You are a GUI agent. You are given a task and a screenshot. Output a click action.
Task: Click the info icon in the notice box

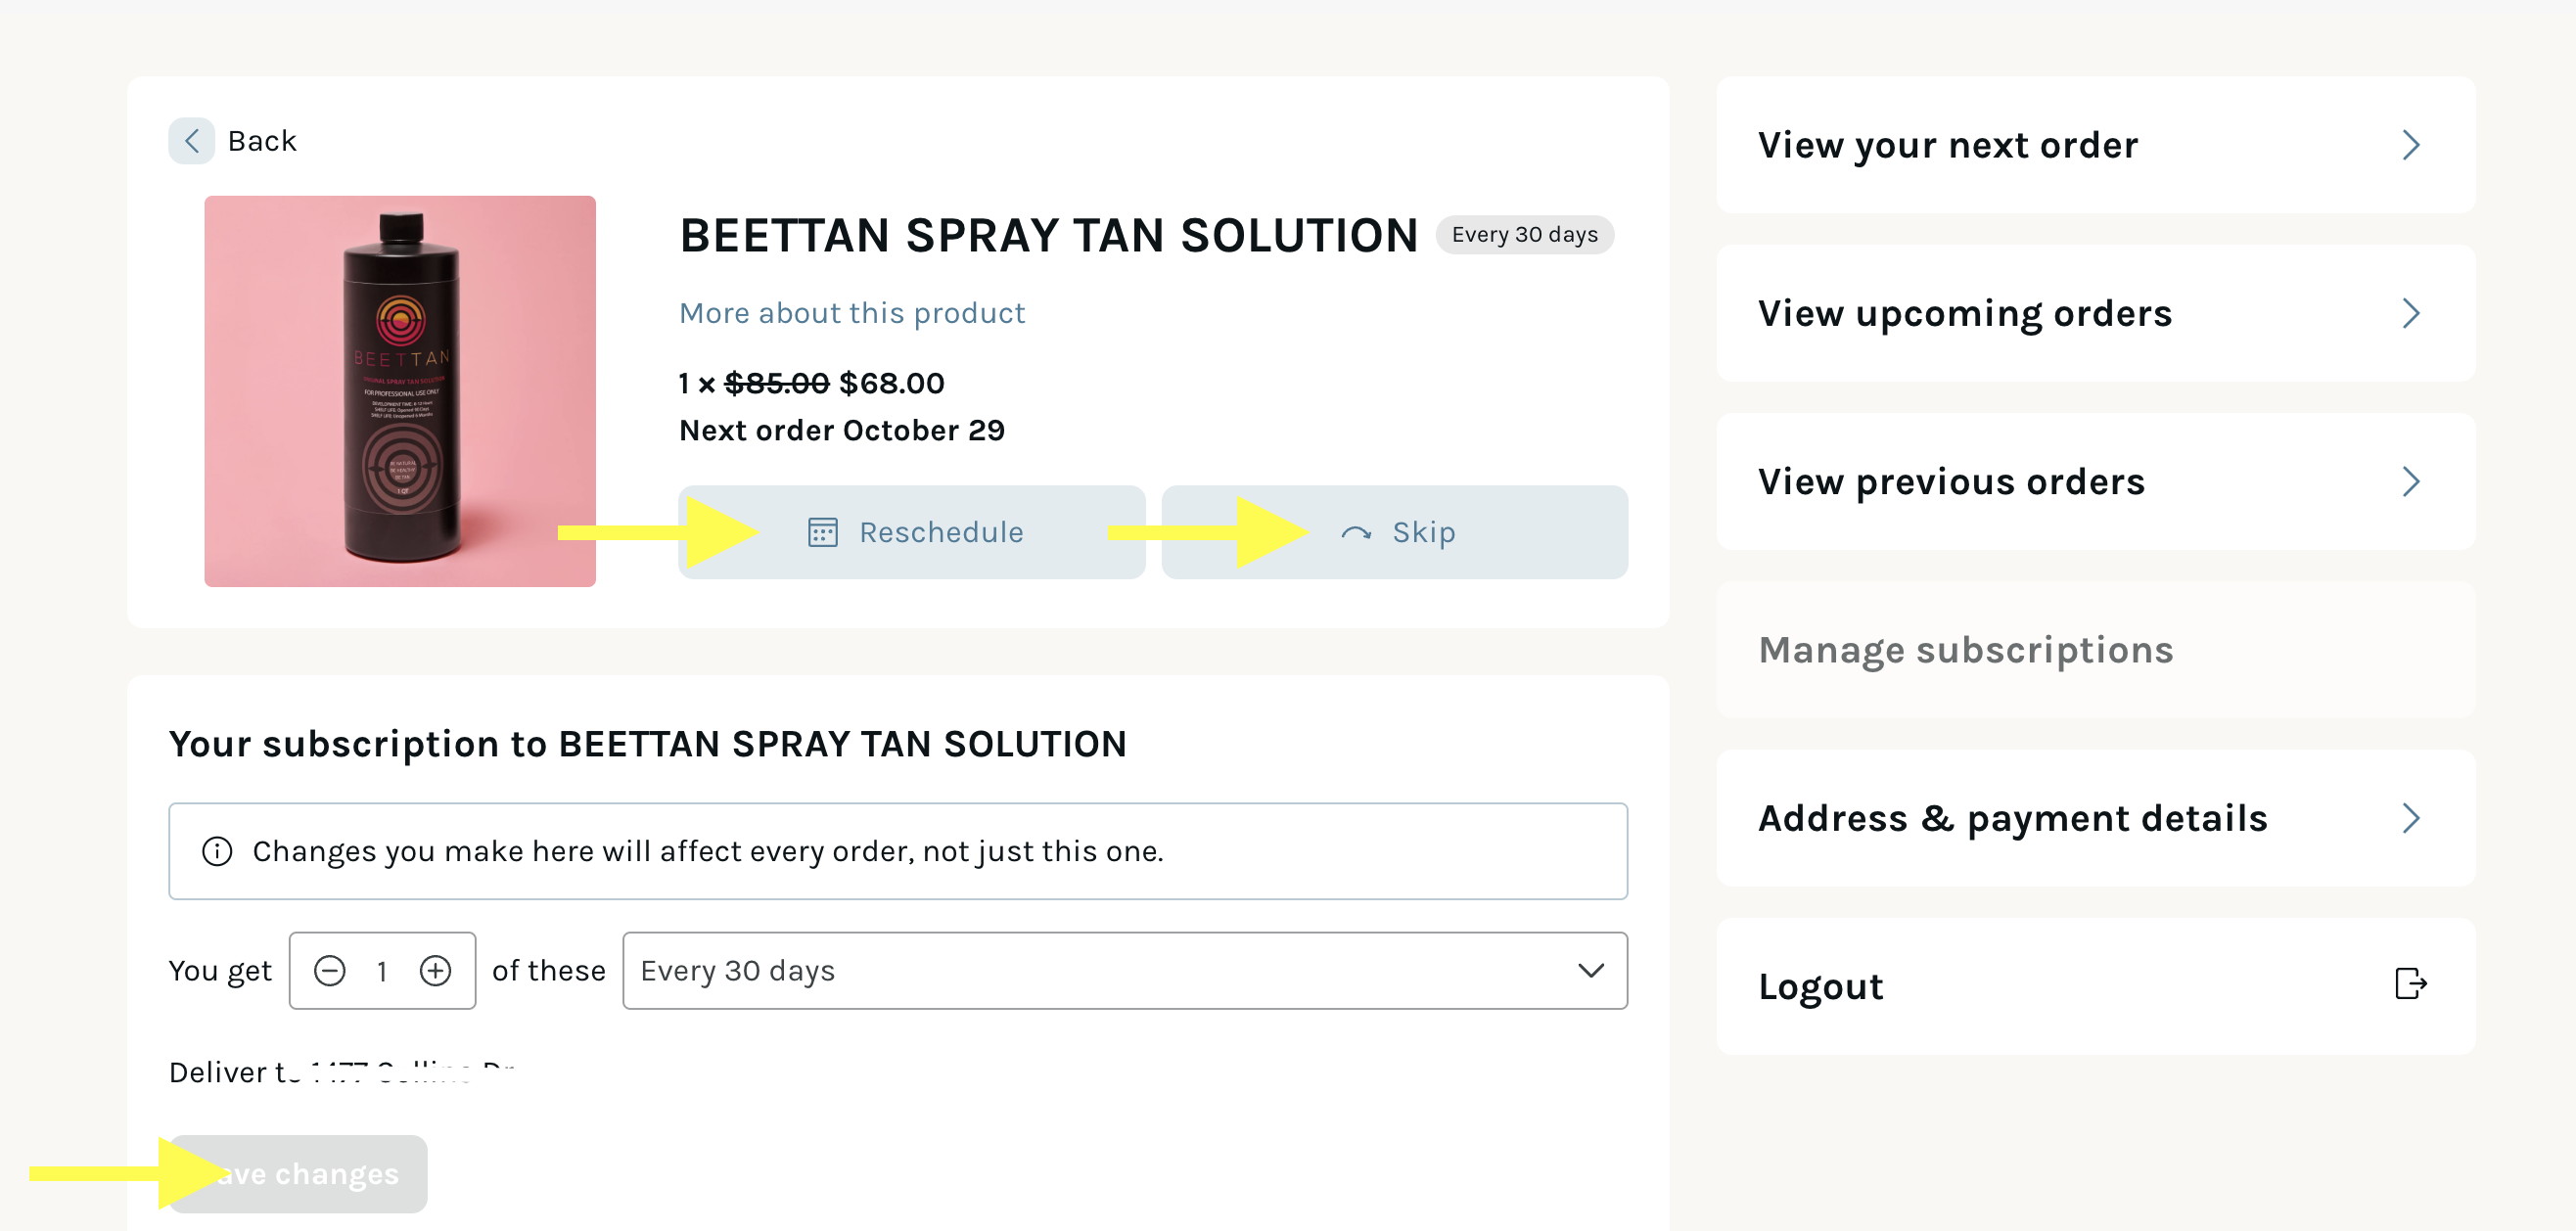pyautogui.click(x=217, y=851)
